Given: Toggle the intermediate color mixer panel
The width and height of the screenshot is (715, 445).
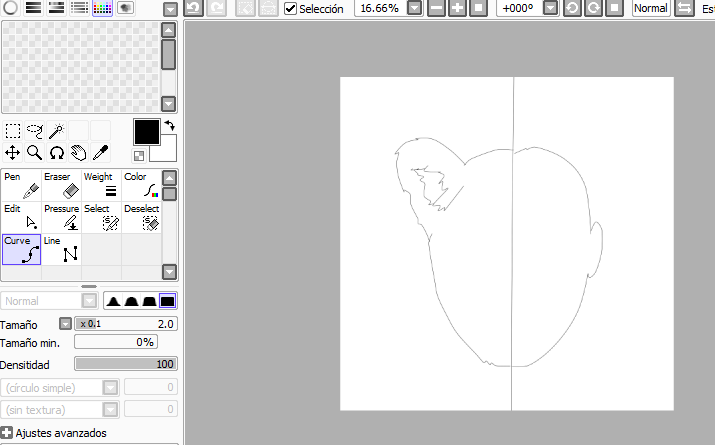Looking at the screenshot, I should point(79,7).
